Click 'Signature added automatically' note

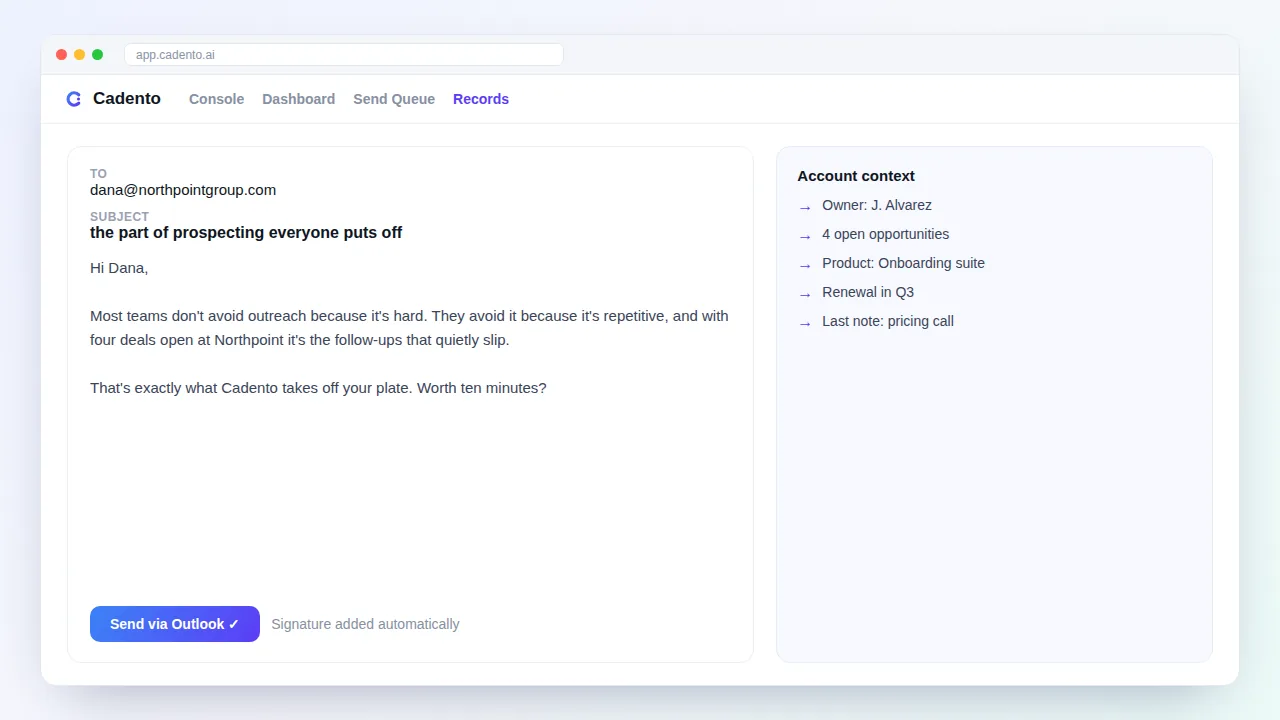366,624
